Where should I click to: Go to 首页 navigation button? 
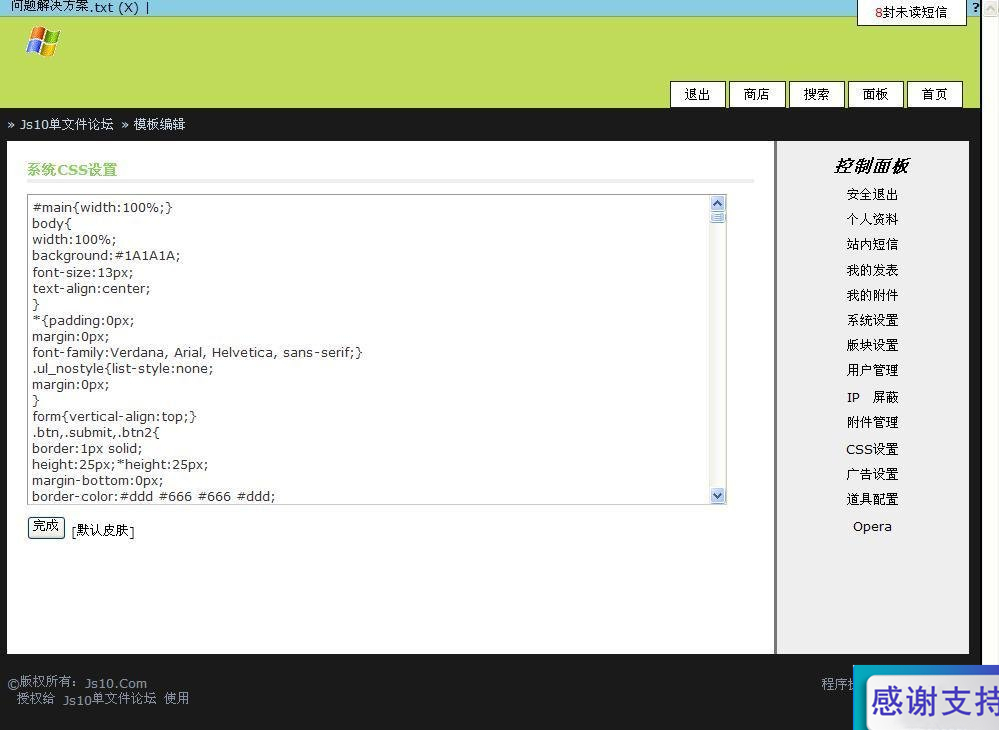coord(934,94)
